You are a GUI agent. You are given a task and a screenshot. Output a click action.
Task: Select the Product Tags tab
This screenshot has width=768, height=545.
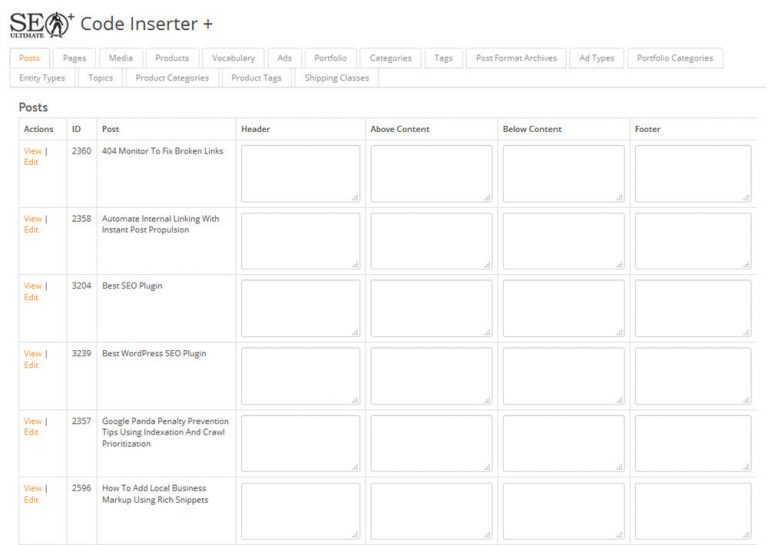pos(256,78)
